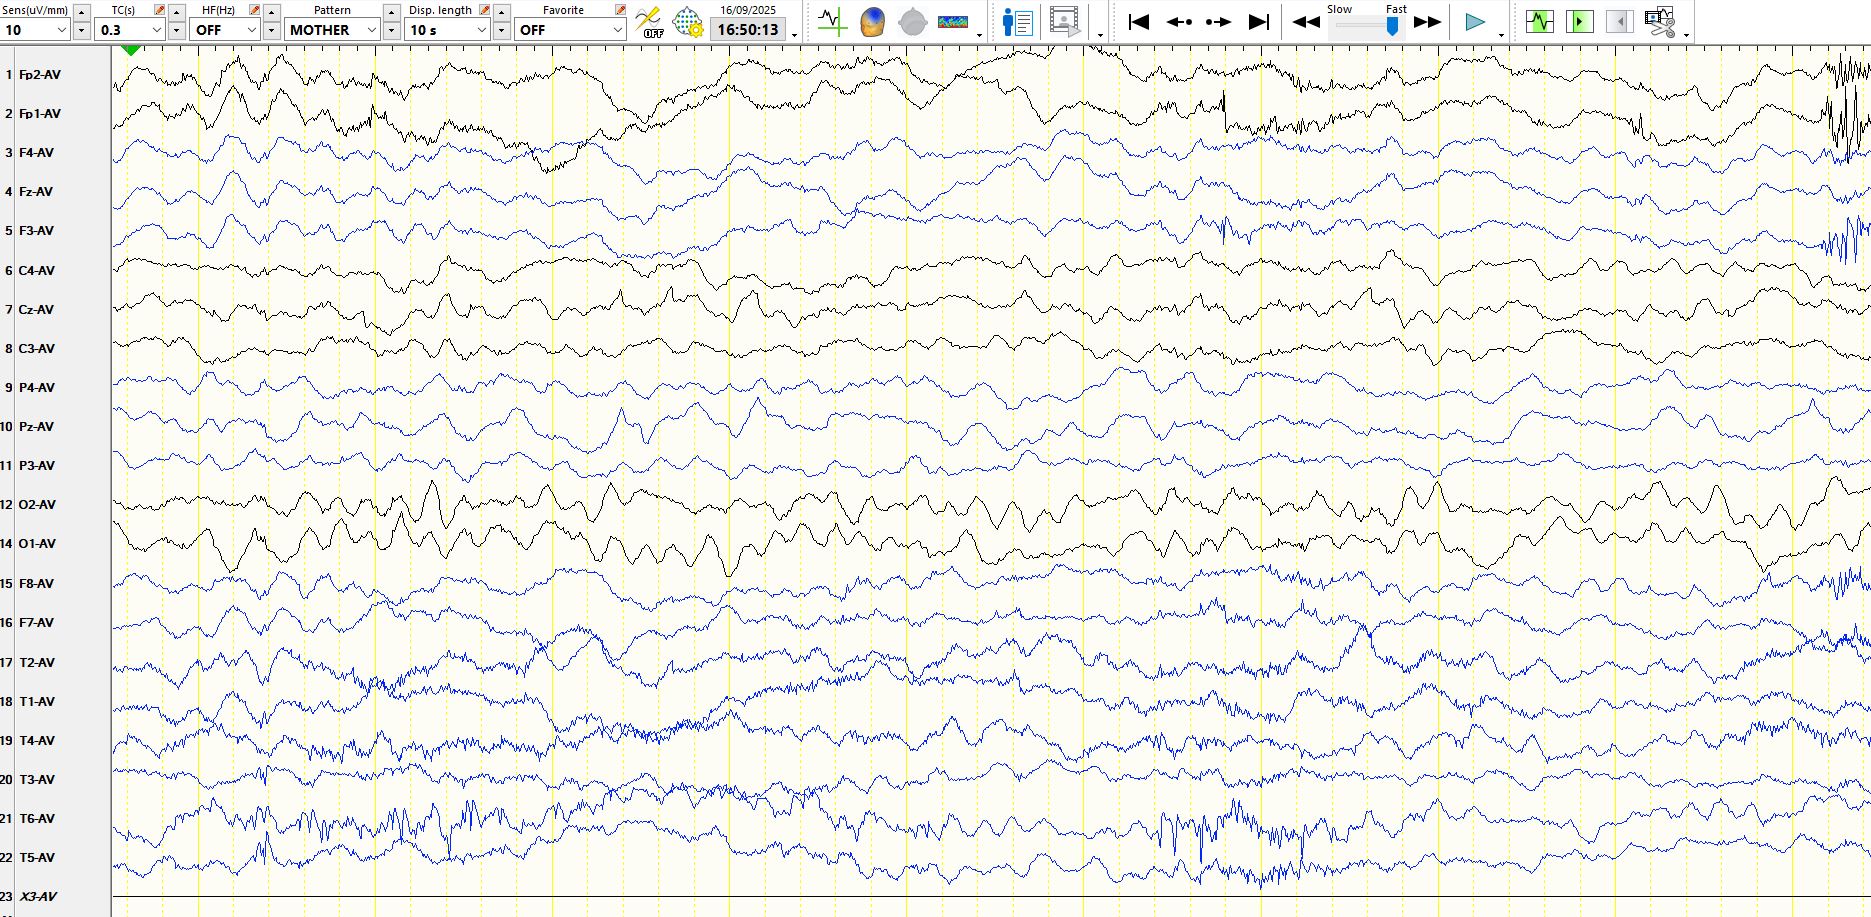Open the TC(s) dropdown showing 0.3
Image resolution: width=1871 pixels, height=917 pixels.
click(x=131, y=30)
